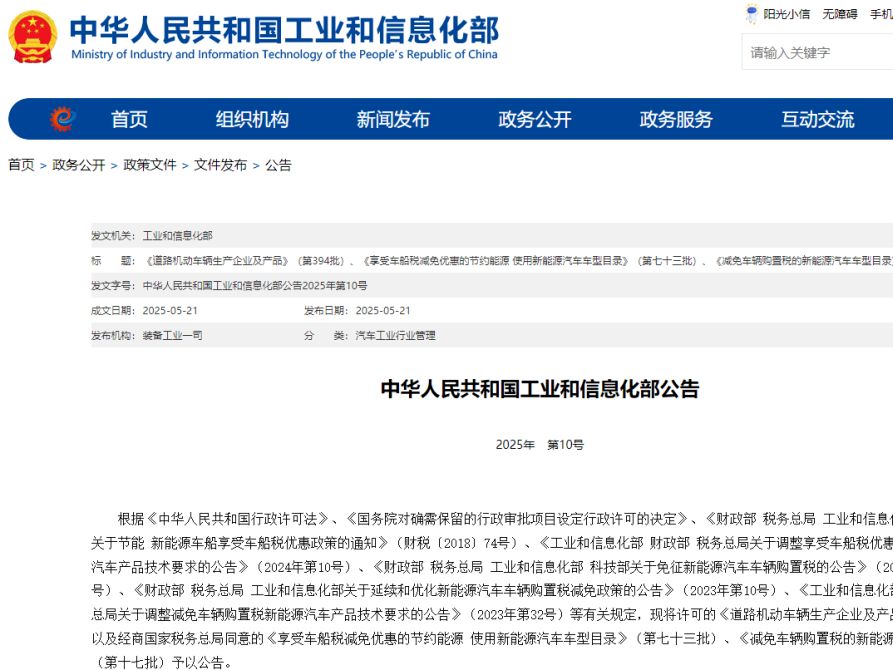Click the announcement heading 中华人民共和国工业和信息化部公告

click(x=540, y=389)
